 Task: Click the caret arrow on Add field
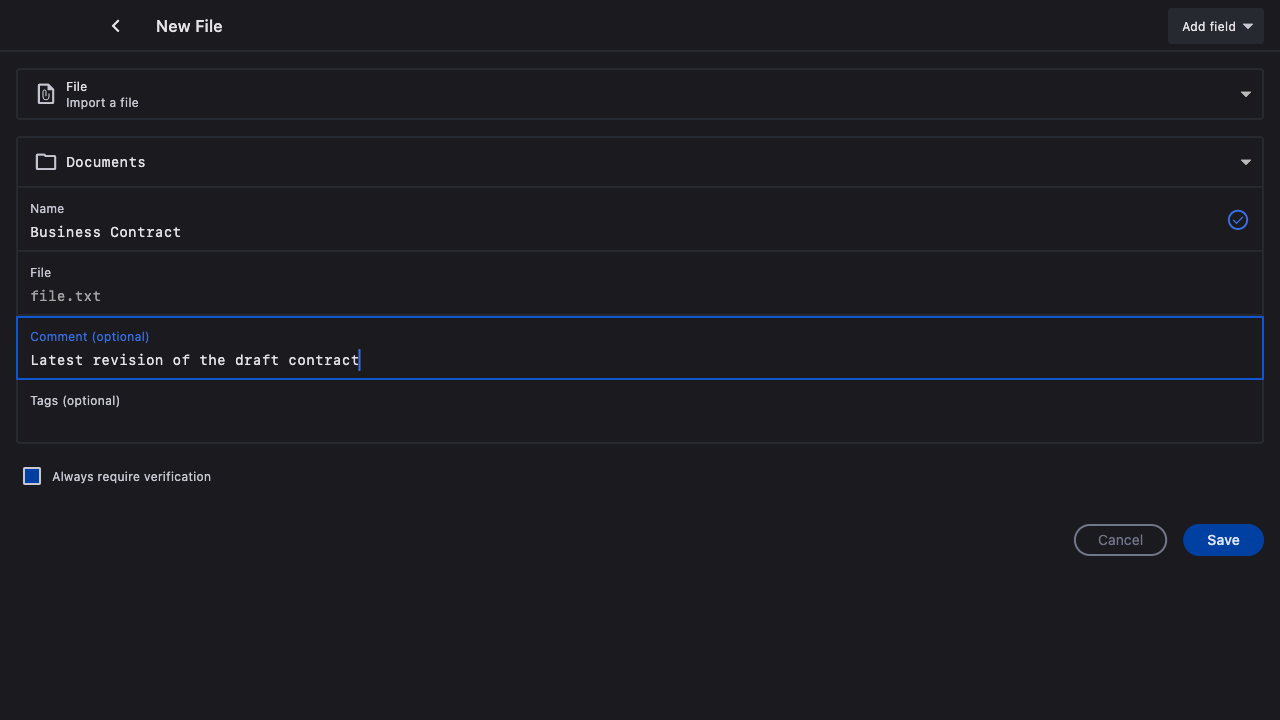click(x=1248, y=27)
